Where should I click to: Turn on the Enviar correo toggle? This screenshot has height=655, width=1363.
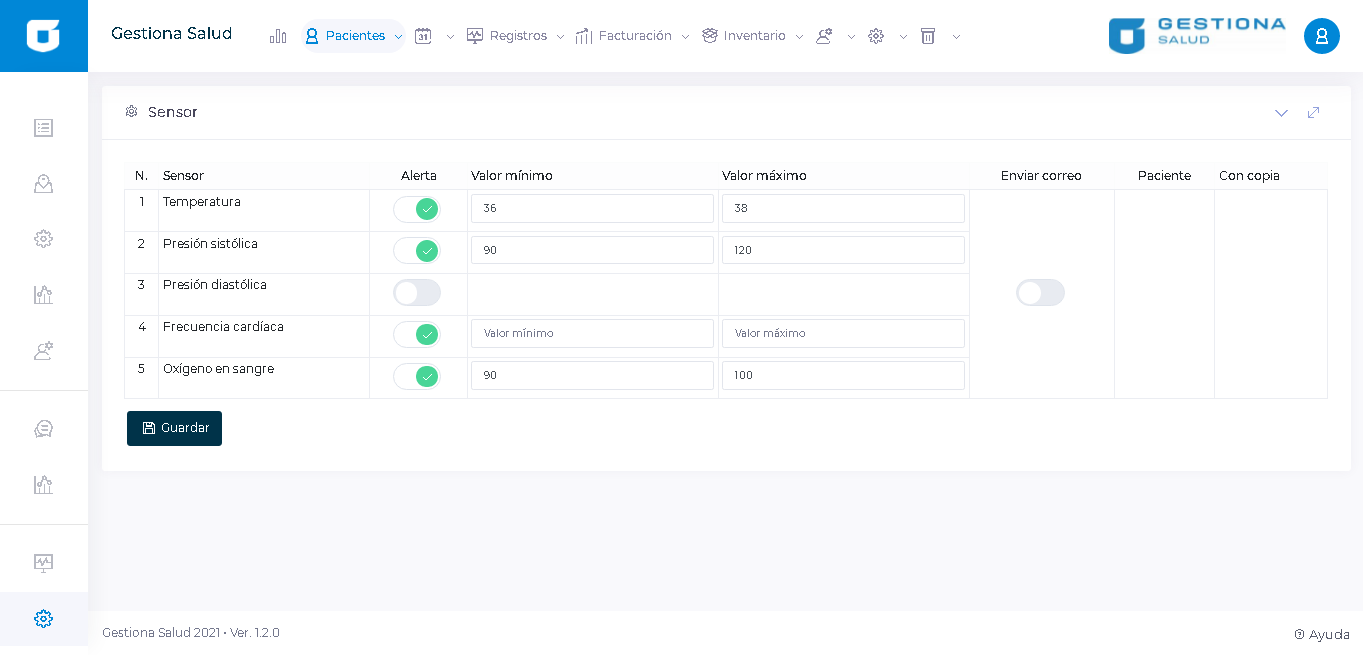[x=1040, y=293]
